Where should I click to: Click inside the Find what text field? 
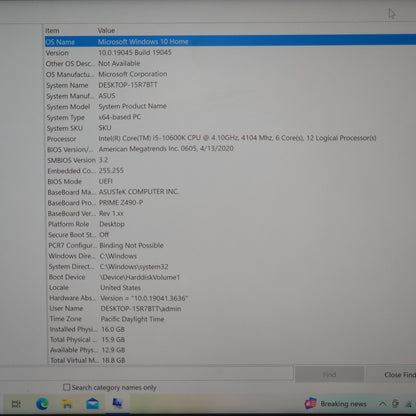pos(146,374)
